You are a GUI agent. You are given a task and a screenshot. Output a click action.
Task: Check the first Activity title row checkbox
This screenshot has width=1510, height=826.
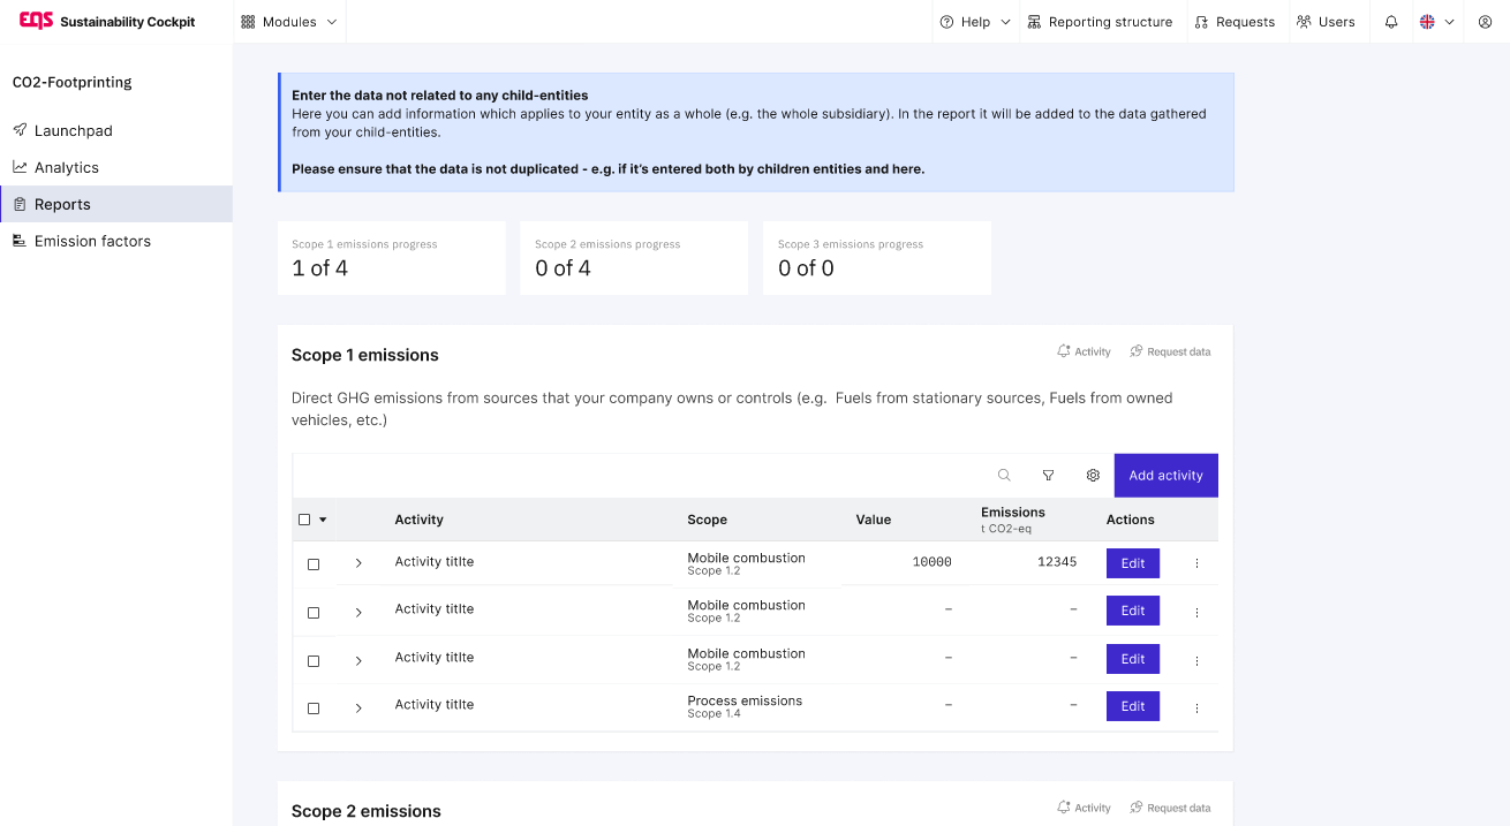coord(314,565)
